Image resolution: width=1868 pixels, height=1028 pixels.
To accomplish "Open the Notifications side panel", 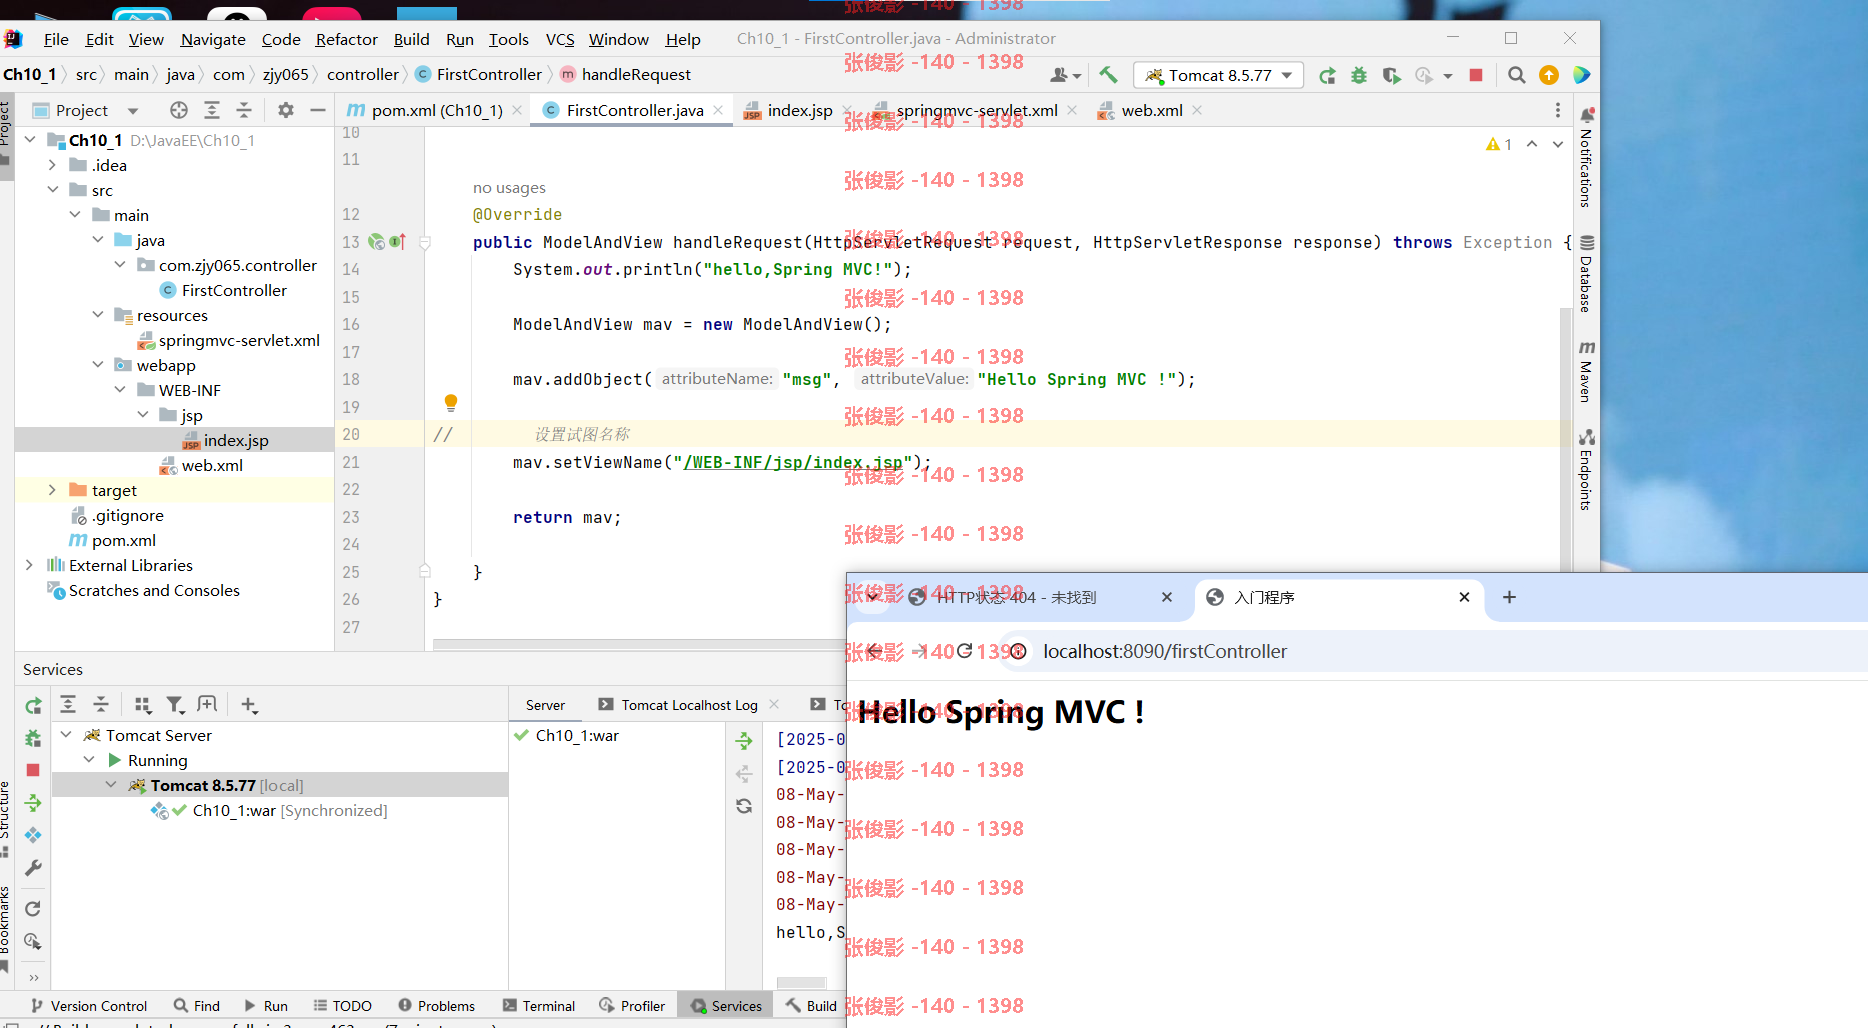I will pos(1587,157).
